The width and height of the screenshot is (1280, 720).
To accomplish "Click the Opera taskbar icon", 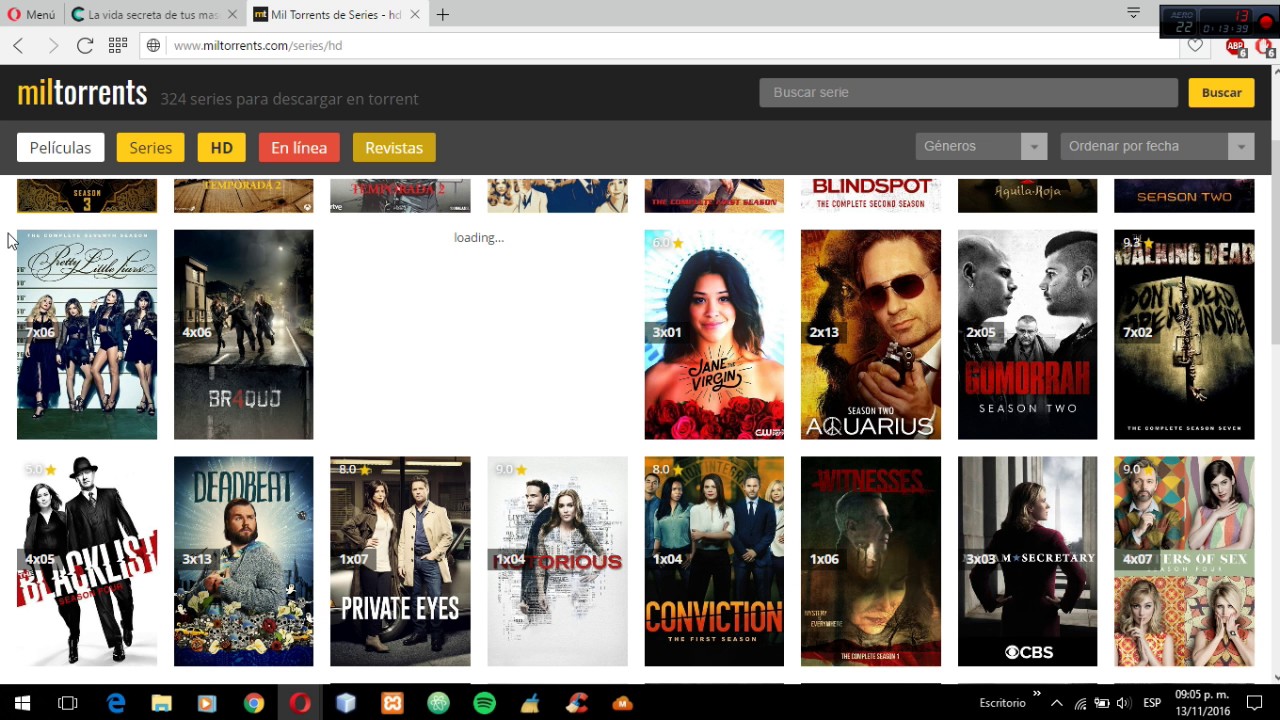I will [x=299, y=703].
